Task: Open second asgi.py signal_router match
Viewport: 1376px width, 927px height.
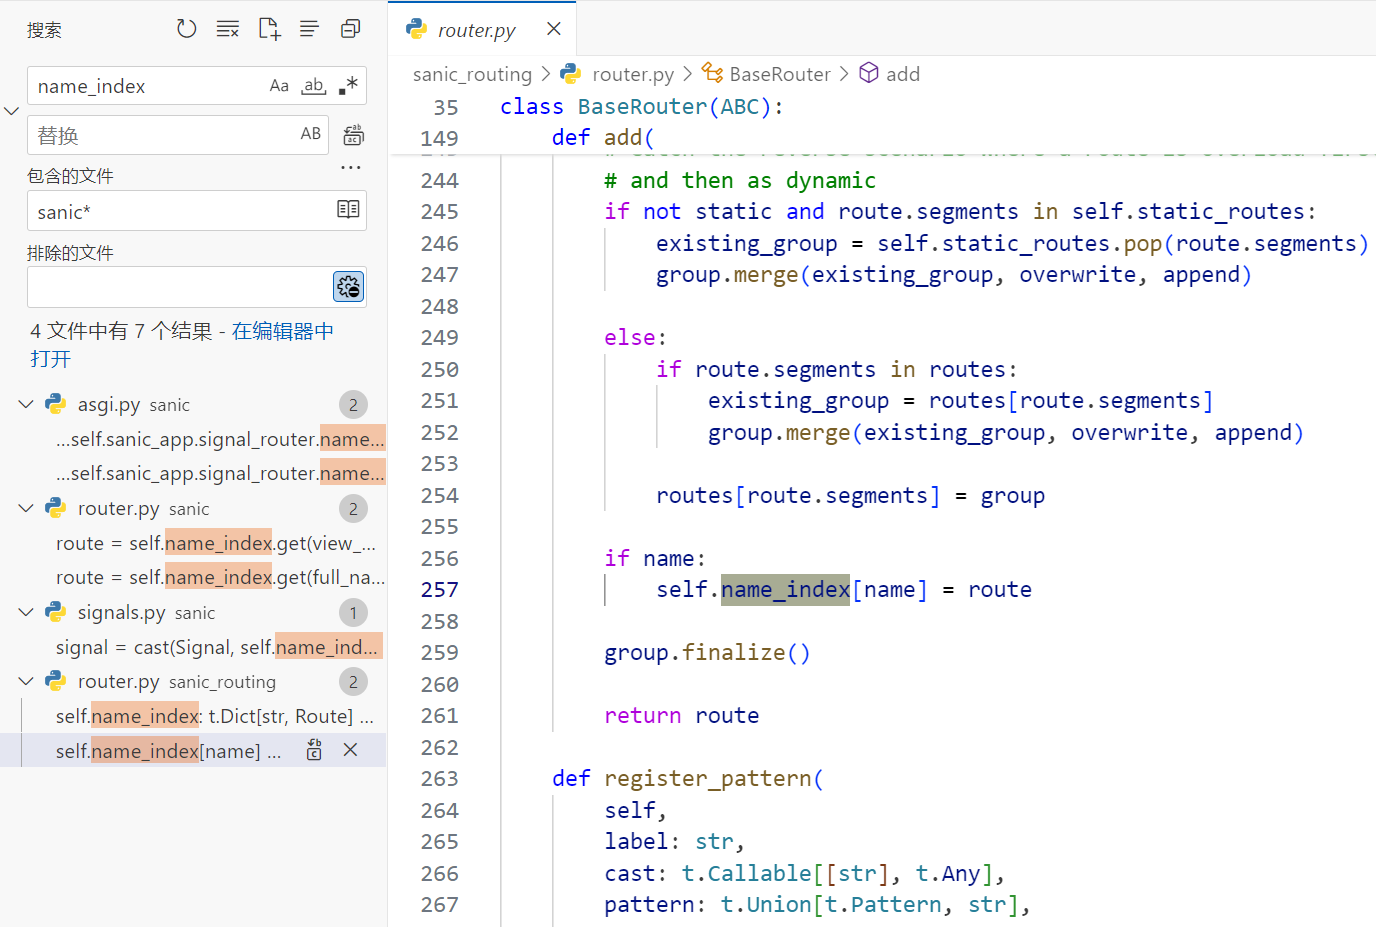Action: click(x=220, y=473)
